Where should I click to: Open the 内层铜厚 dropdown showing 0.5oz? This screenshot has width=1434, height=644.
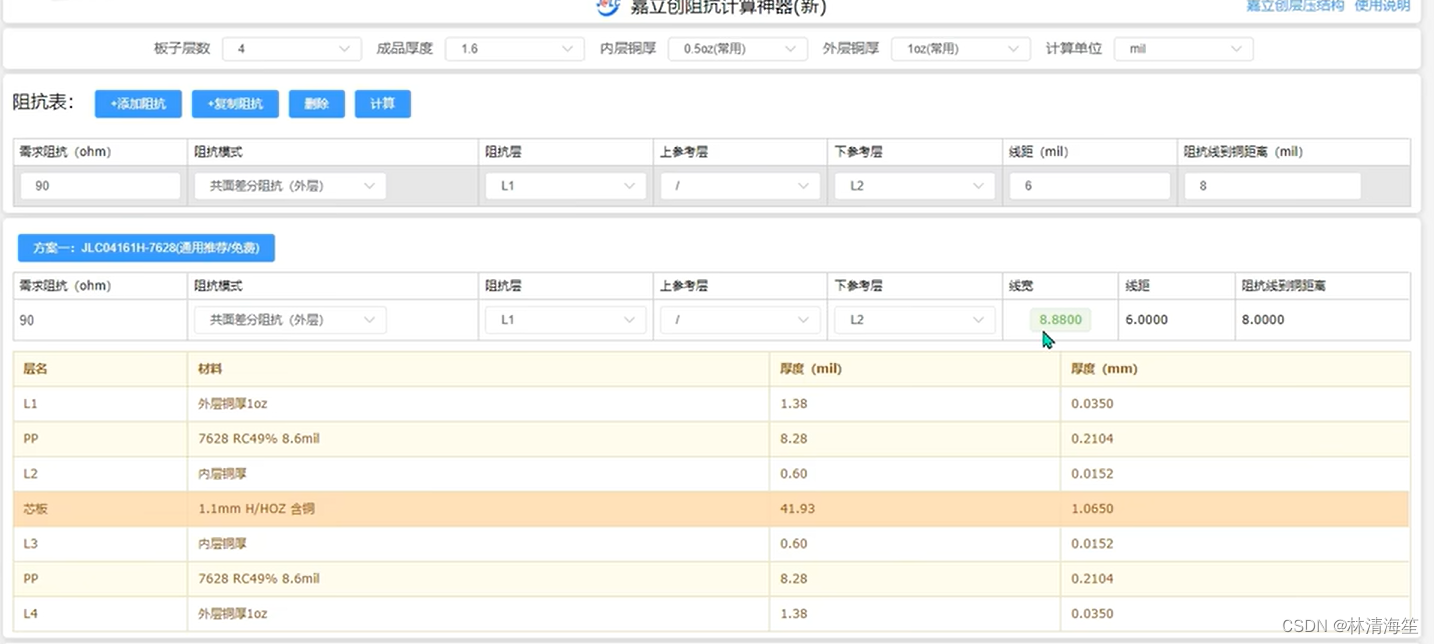(x=738, y=49)
